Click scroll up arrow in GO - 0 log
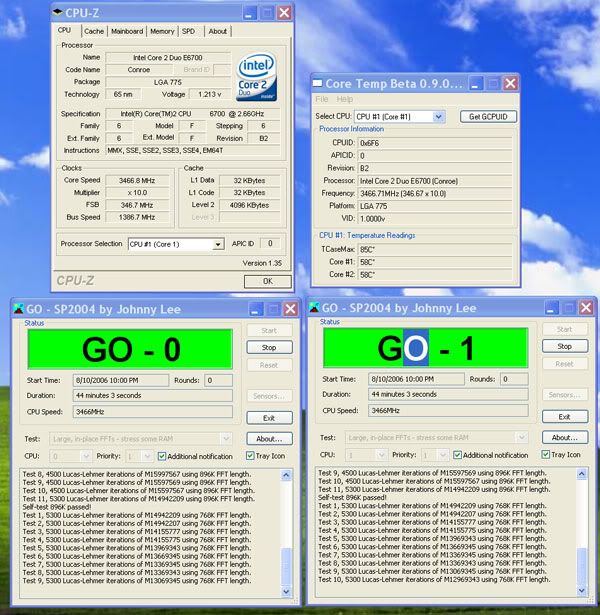The height and width of the screenshot is (615, 600). point(286,475)
